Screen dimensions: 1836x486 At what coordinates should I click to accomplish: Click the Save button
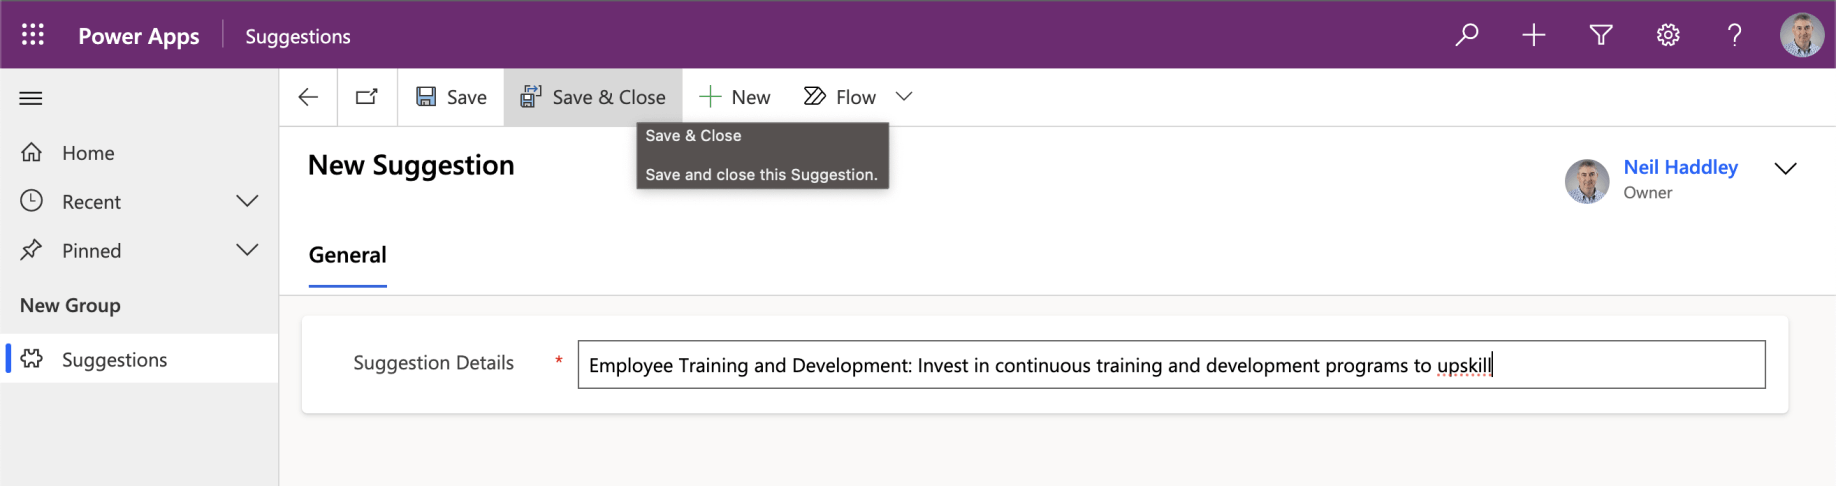tap(452, 97)
